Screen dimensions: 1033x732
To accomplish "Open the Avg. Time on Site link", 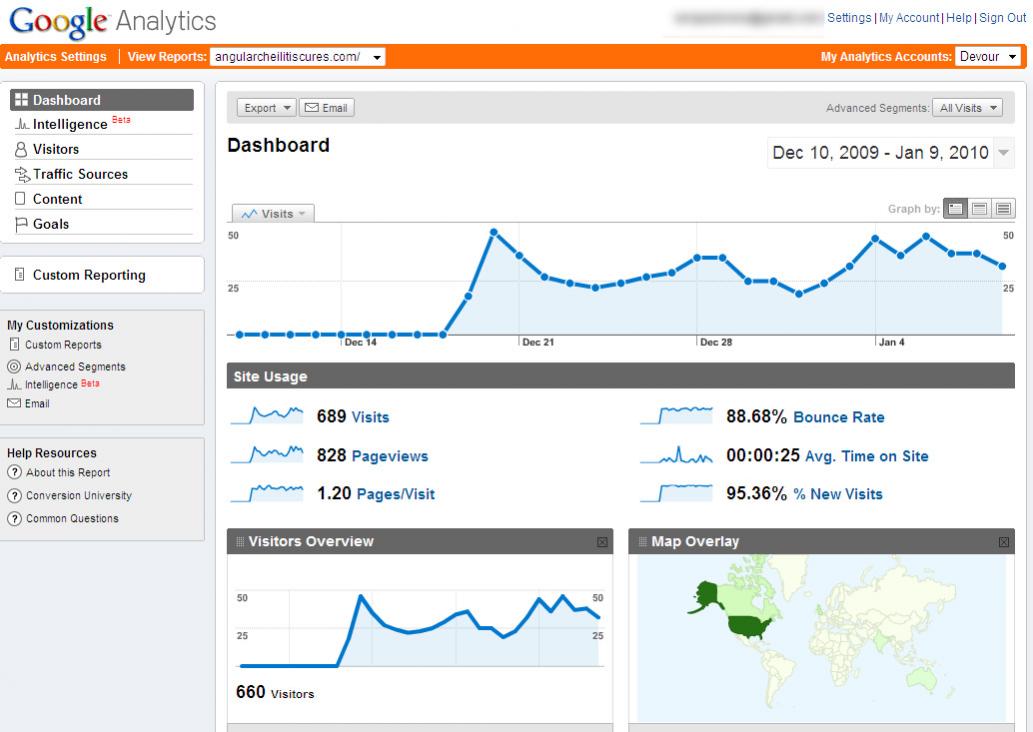I will pyautogui.click(x=866, y=456).
